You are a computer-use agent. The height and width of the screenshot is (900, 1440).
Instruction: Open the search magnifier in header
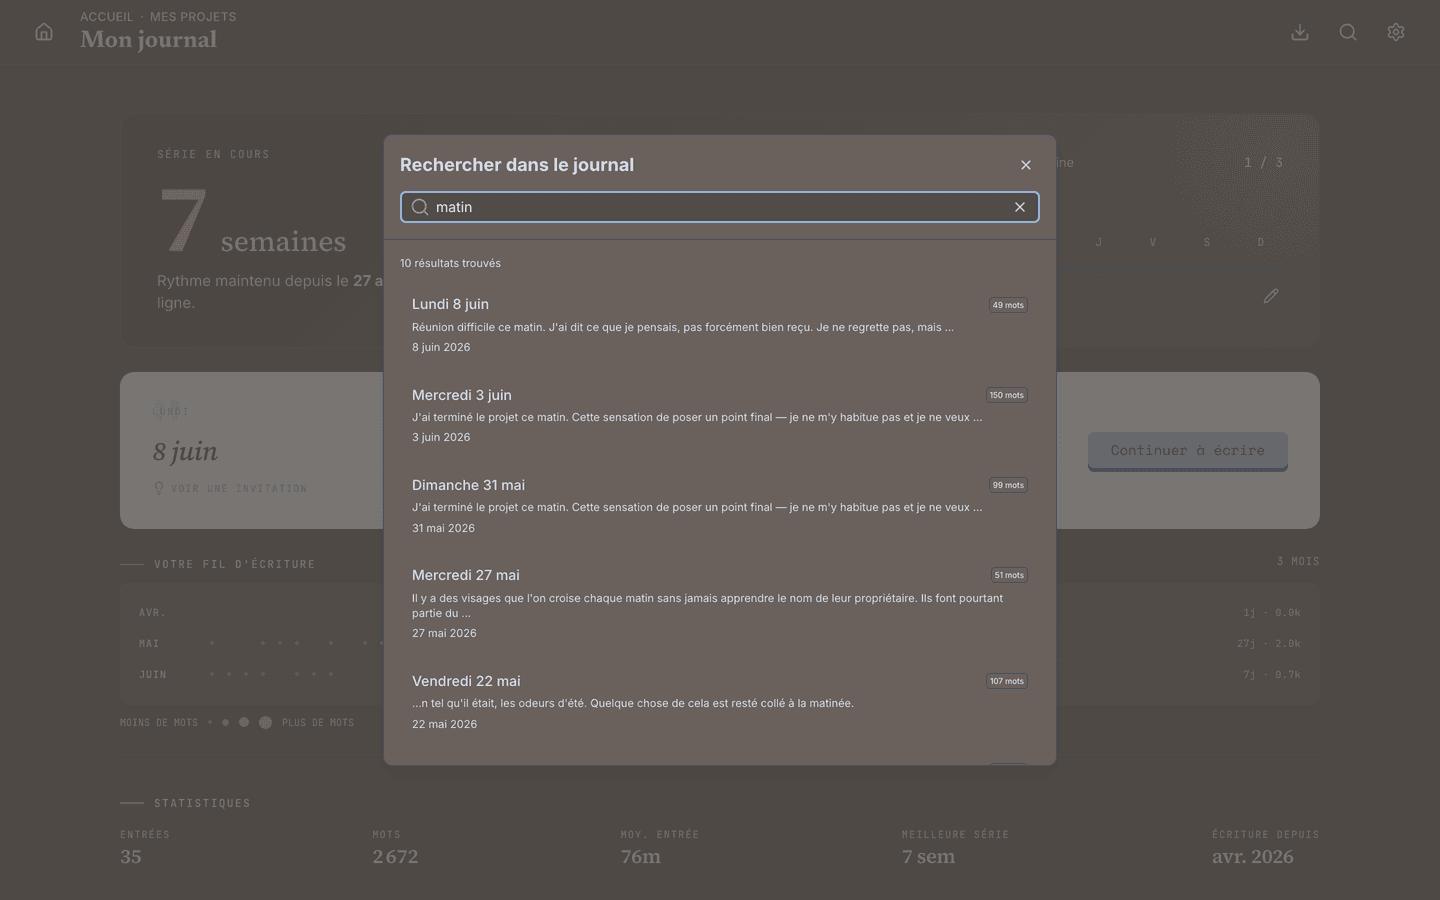coord(1348,32)
